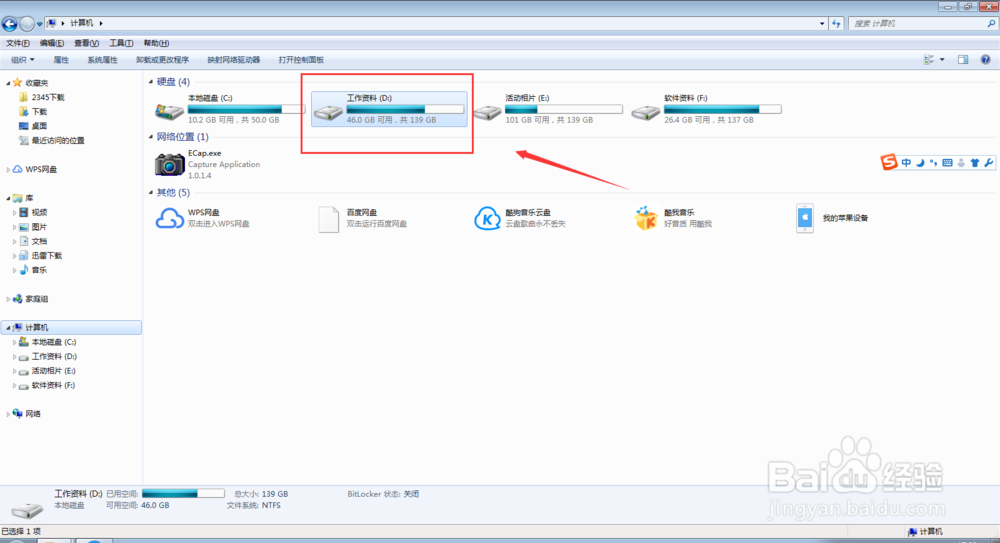Toggle punctuation mode icon on IME bar
Viewport: 1000px width, 543px height.
pos(934,163)
